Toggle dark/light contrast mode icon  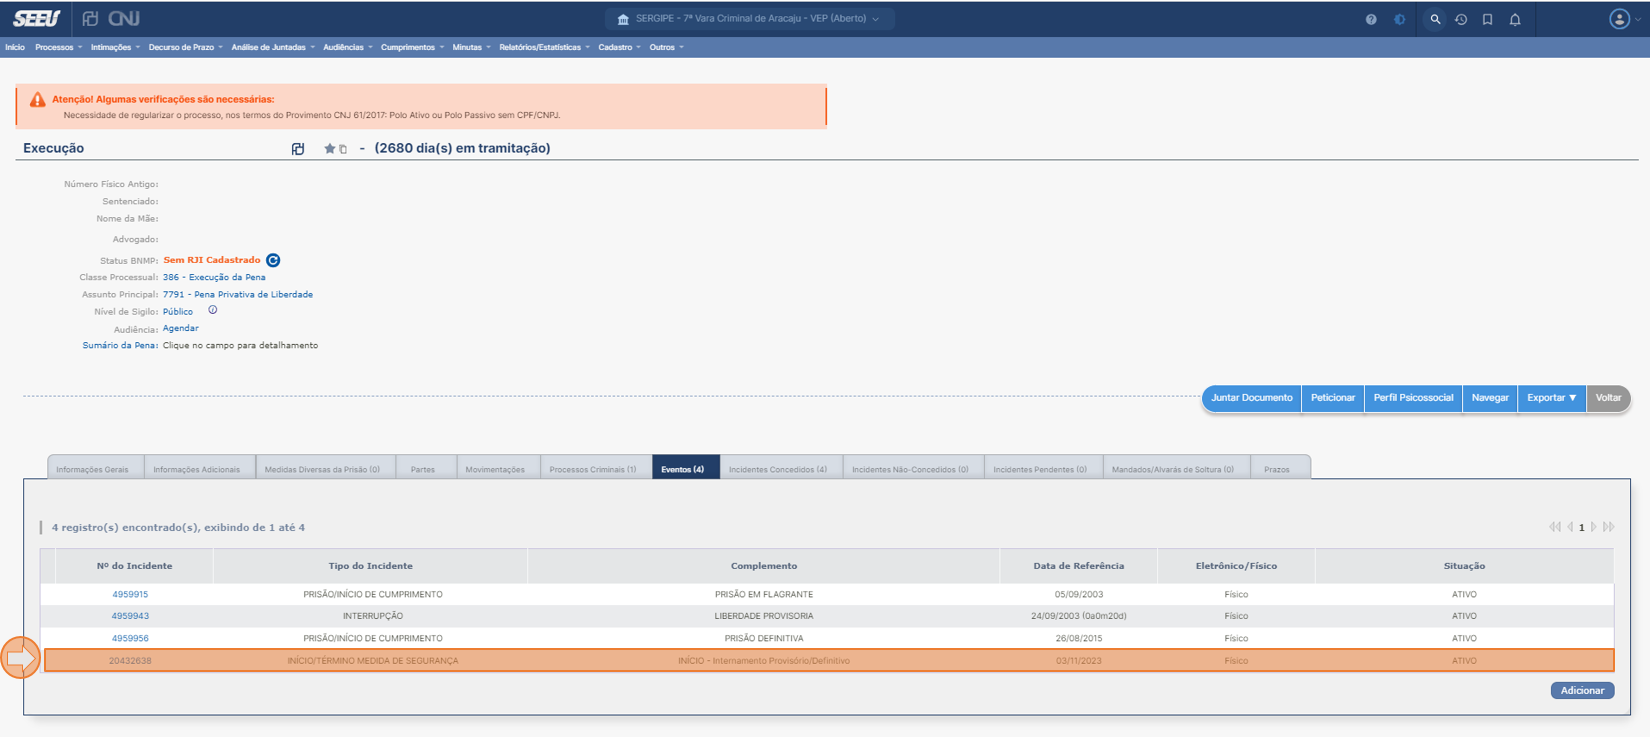pos(1400,19)
